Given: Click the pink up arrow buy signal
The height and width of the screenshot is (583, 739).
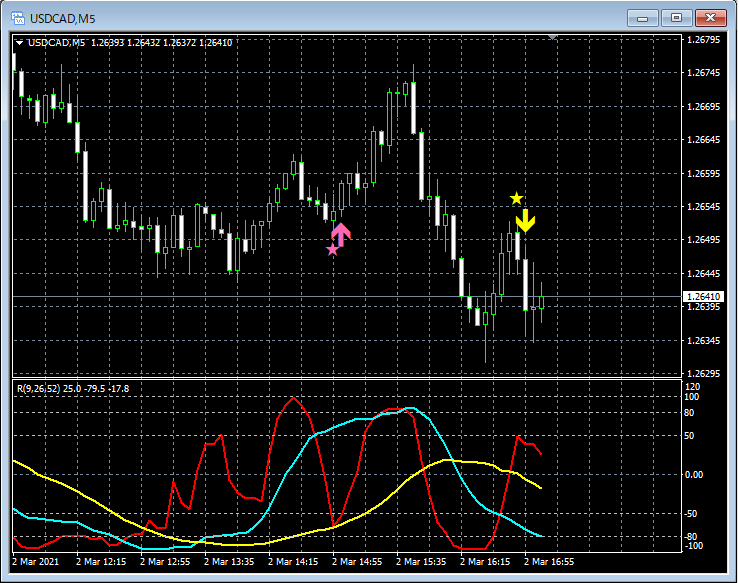Looking at the screenshot, I should pos(341,235).
